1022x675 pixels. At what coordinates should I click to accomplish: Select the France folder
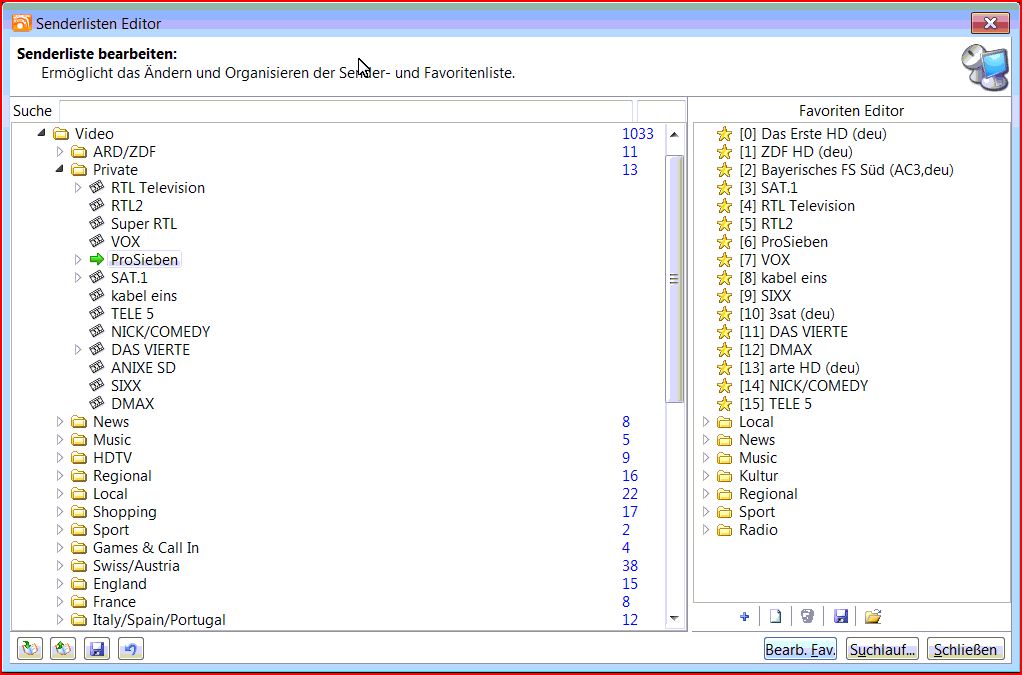(x=114, y=601)
